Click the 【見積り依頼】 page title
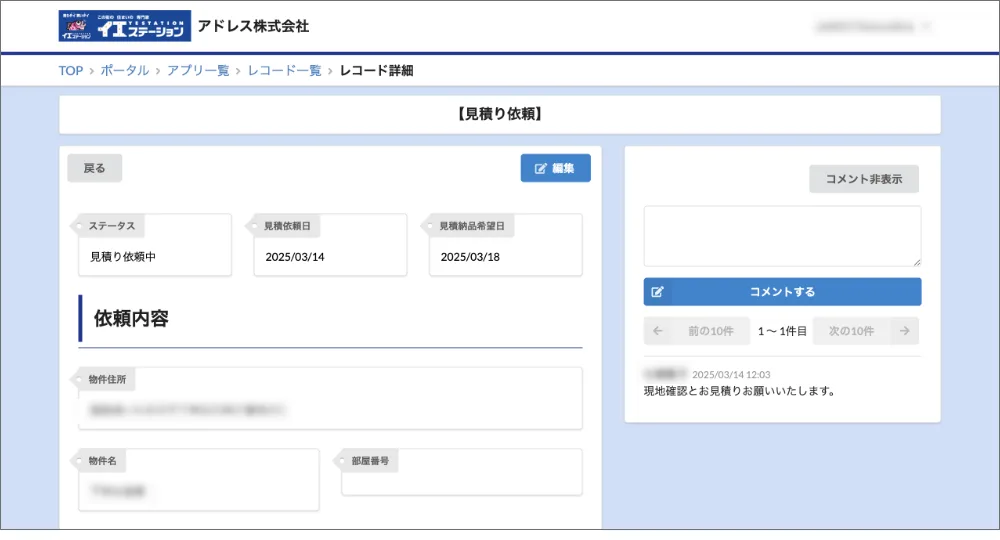The width and height of the screenshot is (1000, 540). 500,114
